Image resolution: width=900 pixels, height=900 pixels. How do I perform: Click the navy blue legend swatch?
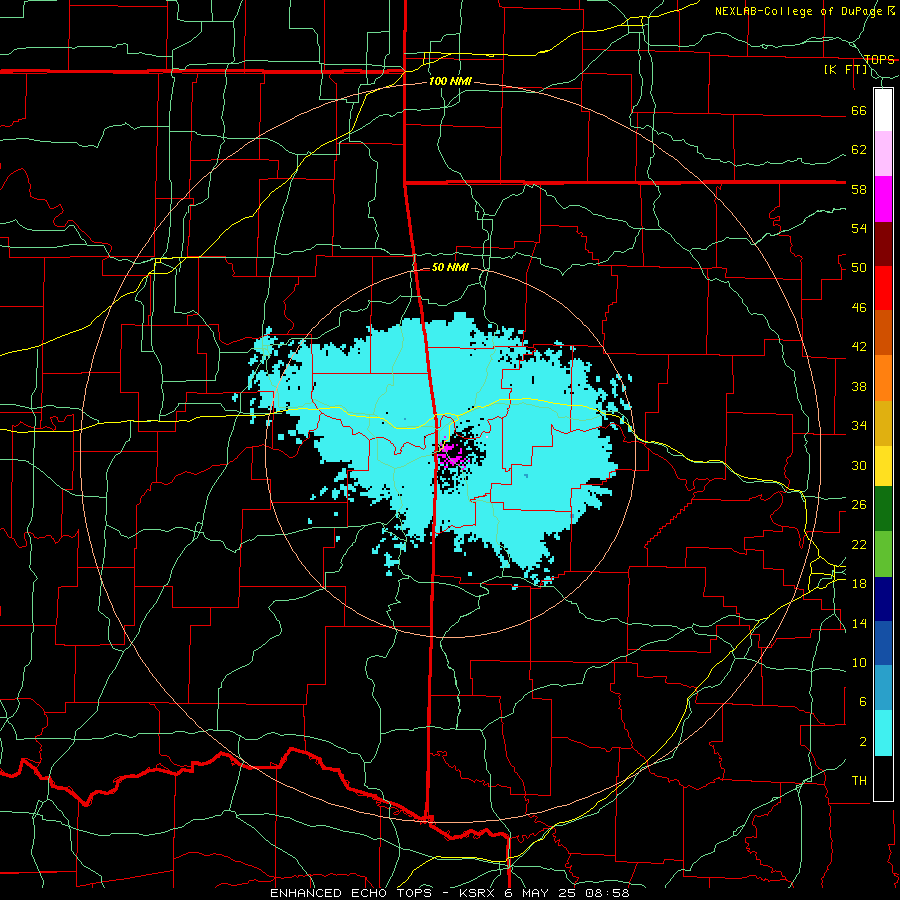click(x=883, y=599)
